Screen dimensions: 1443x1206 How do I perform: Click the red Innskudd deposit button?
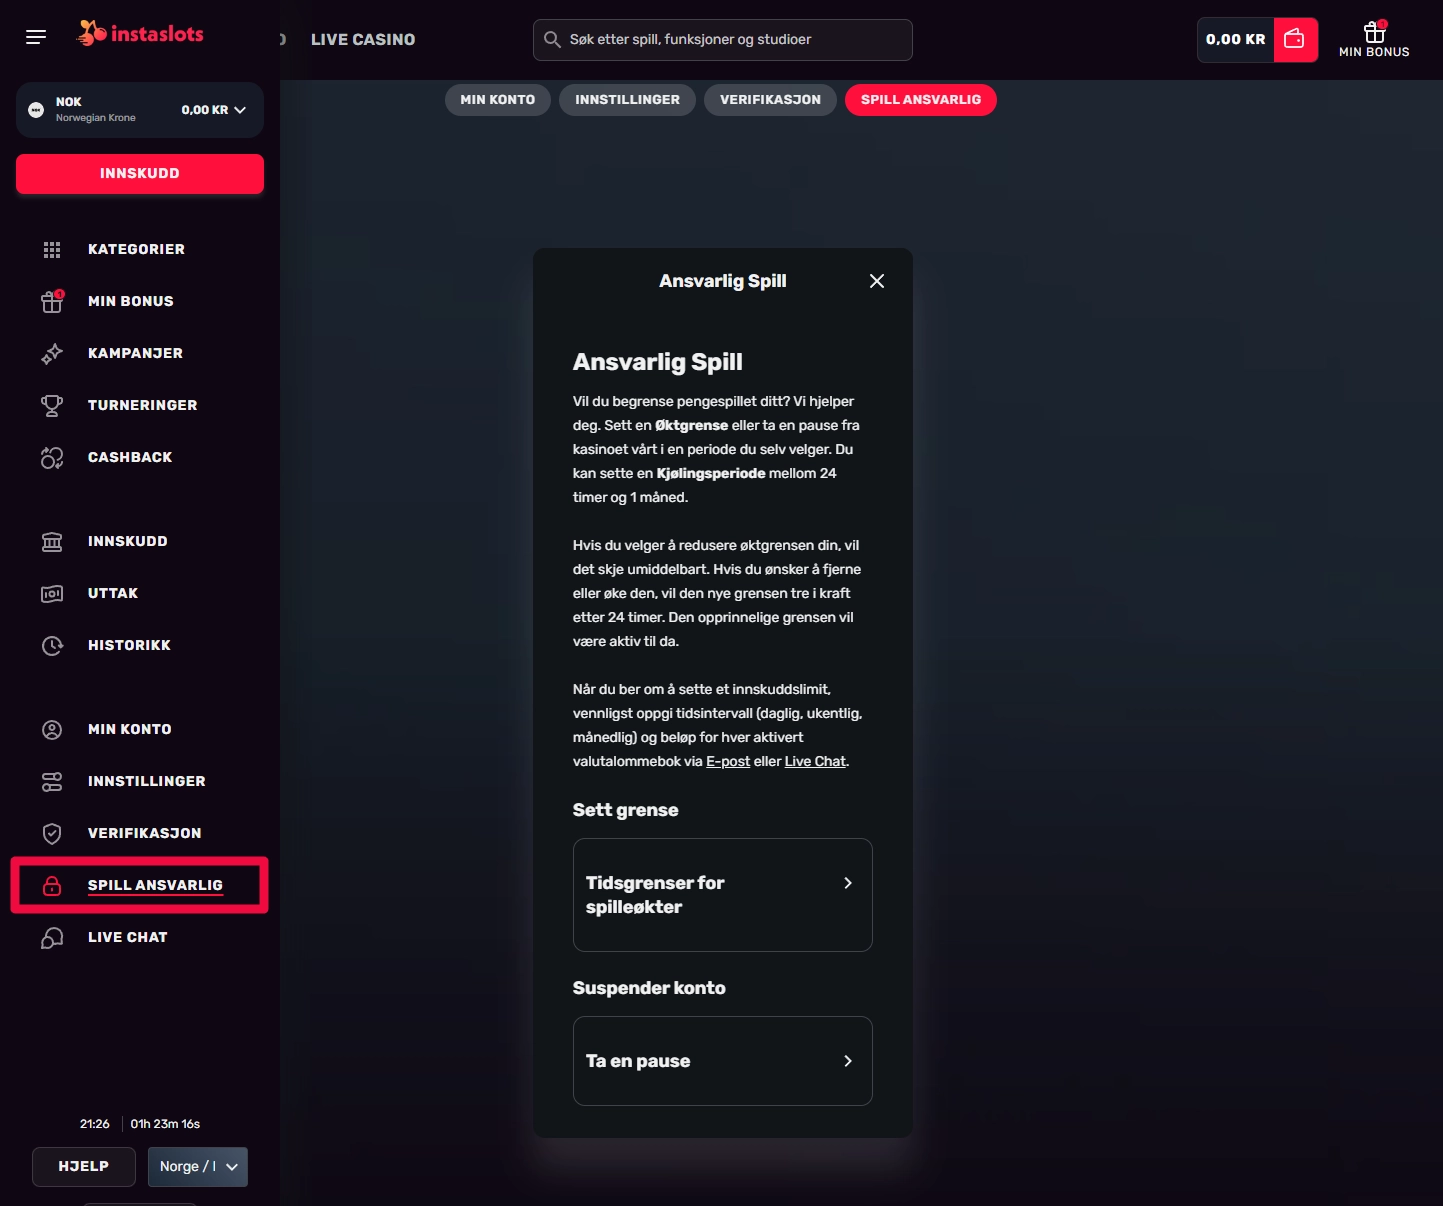click(x=140, y=174)
